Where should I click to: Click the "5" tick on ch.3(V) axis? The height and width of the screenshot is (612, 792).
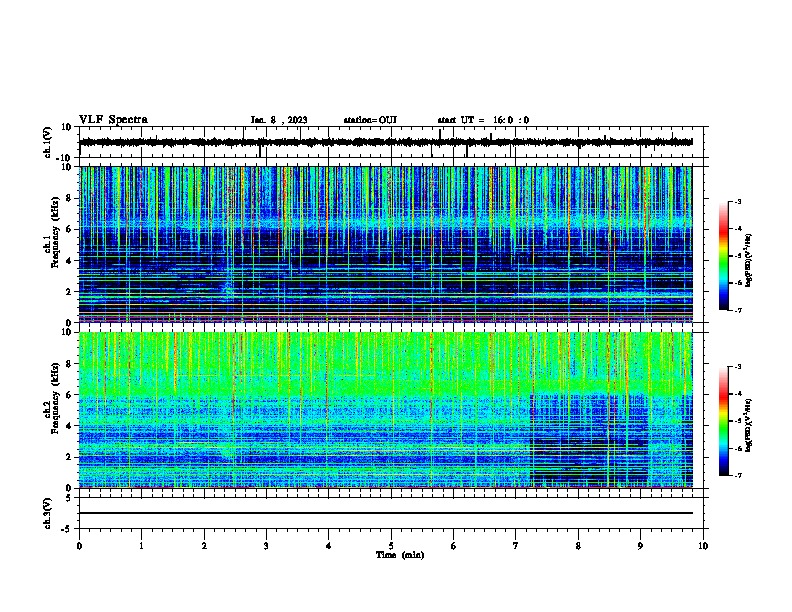[x=70, y=497]
